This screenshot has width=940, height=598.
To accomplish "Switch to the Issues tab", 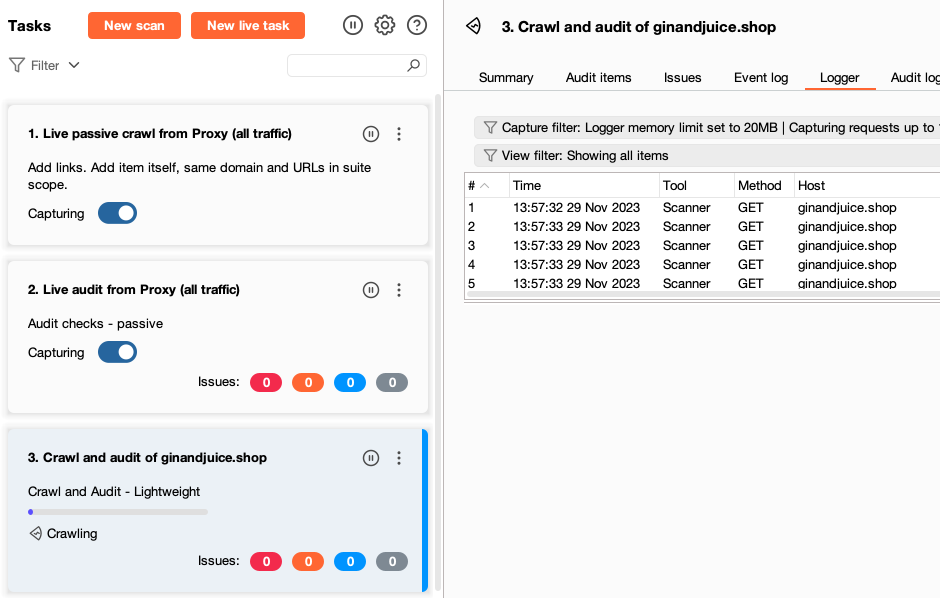I will point(682,77).
